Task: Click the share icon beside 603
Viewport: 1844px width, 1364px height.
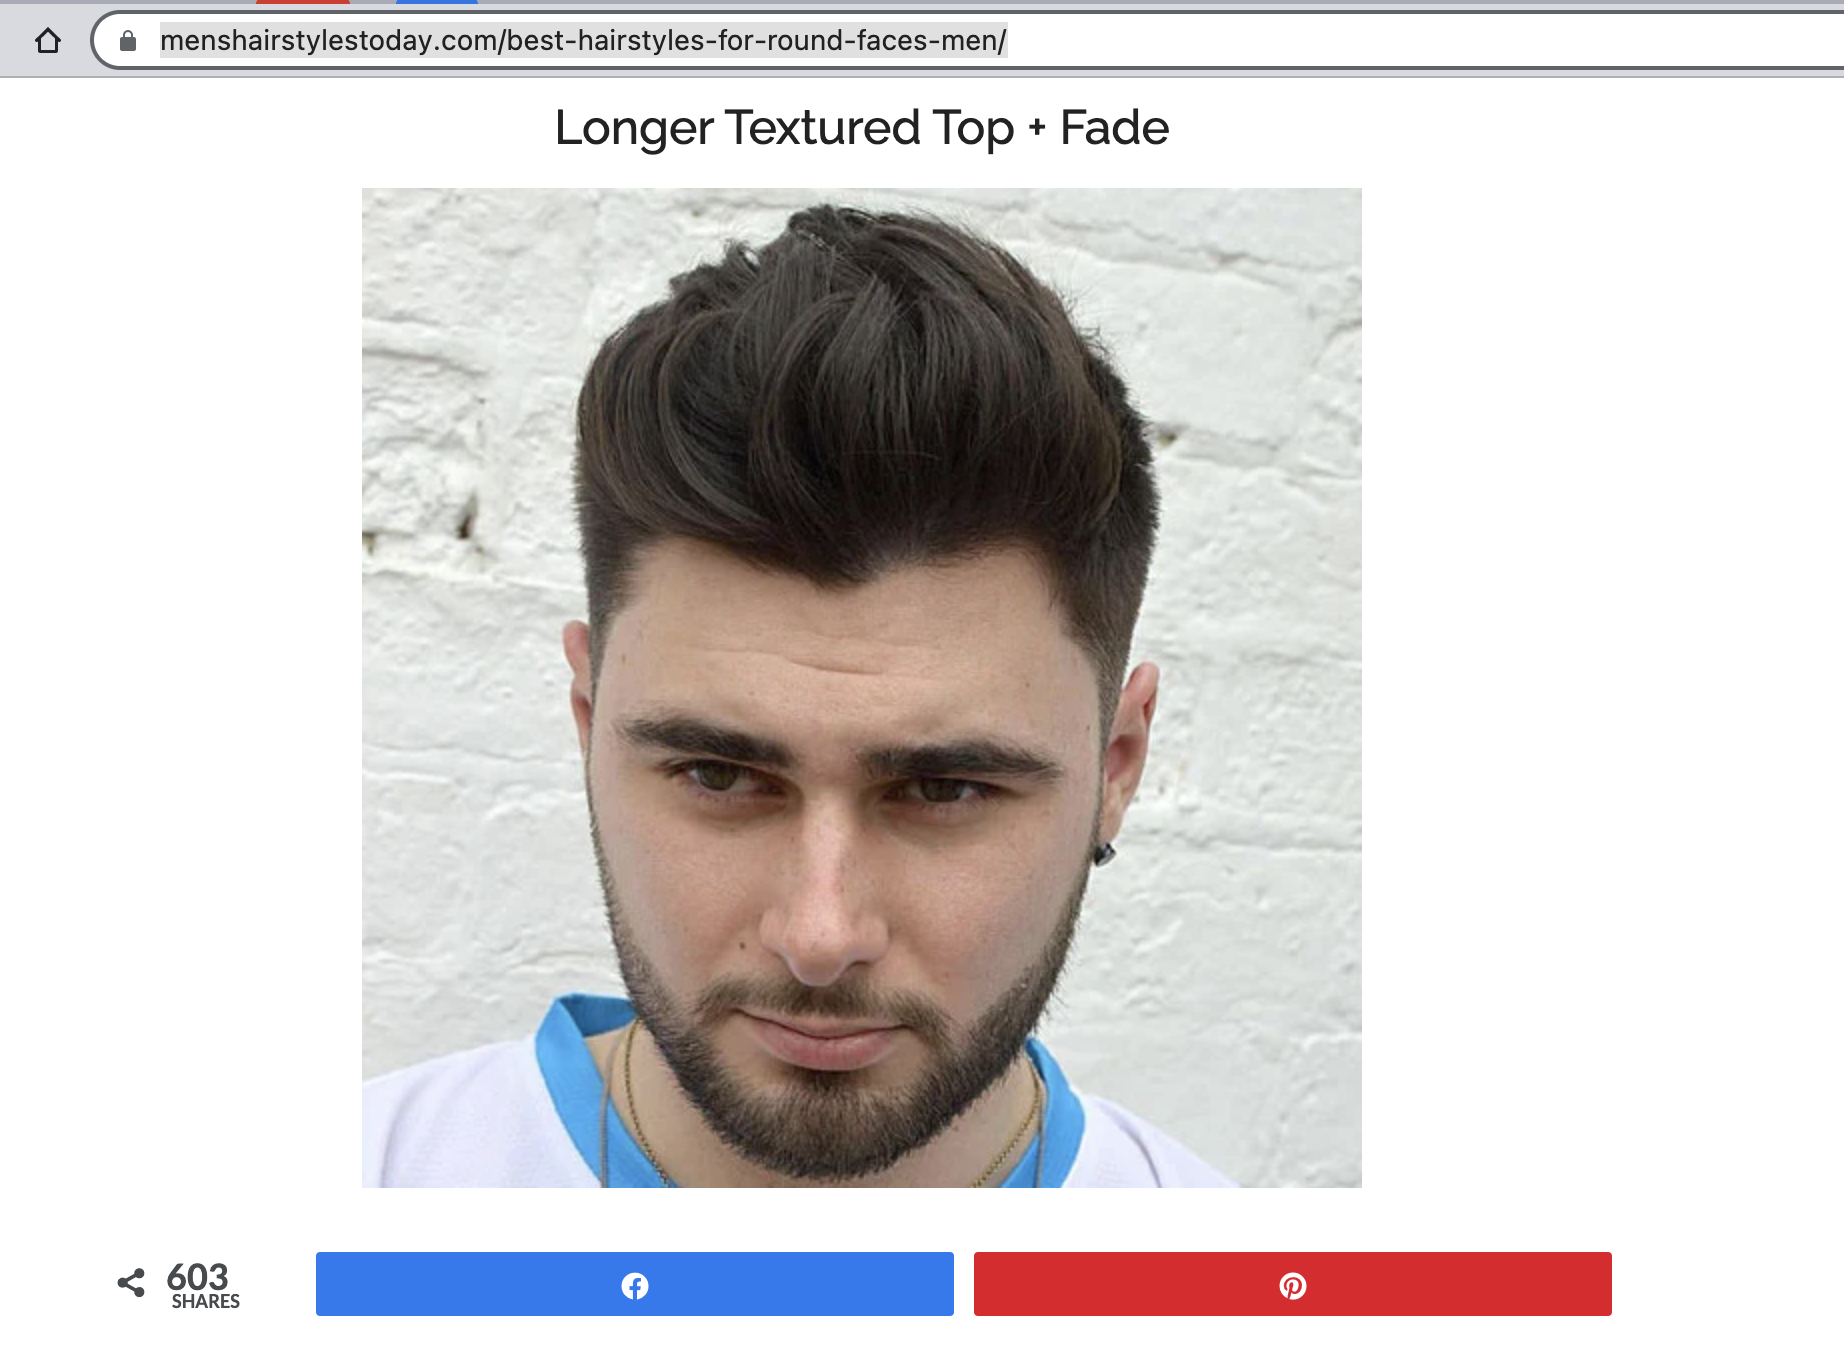Action: tap(131, 1283)
